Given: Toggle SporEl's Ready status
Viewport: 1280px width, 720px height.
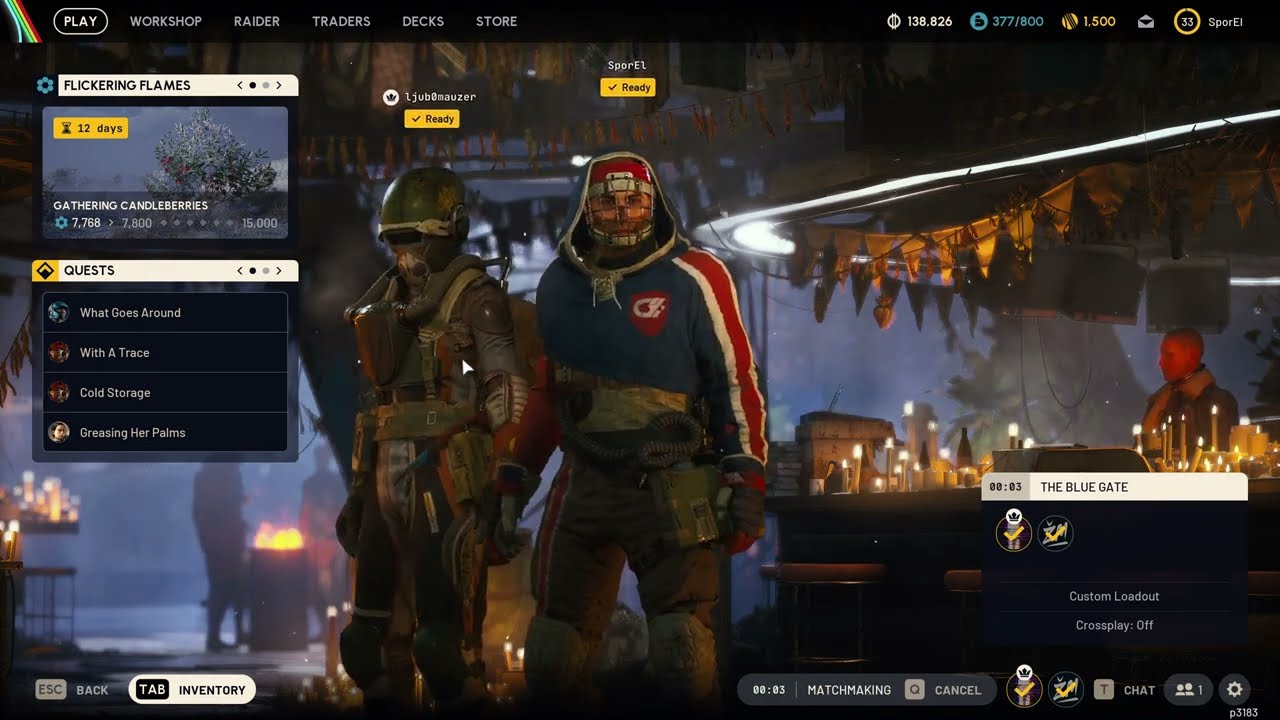Looking at the screenshot, I should point(628,87).
